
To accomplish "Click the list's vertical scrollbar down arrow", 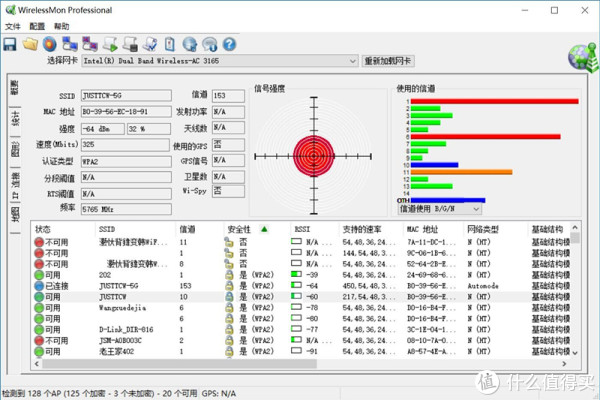I will (x=575, y=353).
